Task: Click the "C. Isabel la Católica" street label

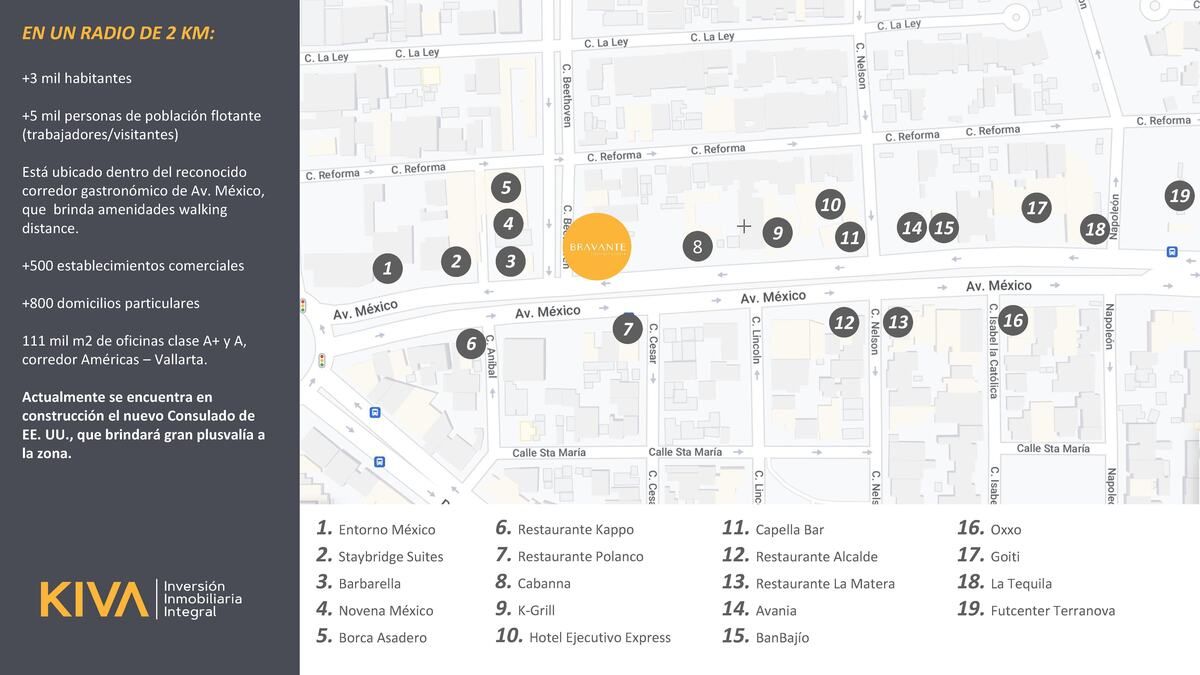Action: click(x=993, y=350)
